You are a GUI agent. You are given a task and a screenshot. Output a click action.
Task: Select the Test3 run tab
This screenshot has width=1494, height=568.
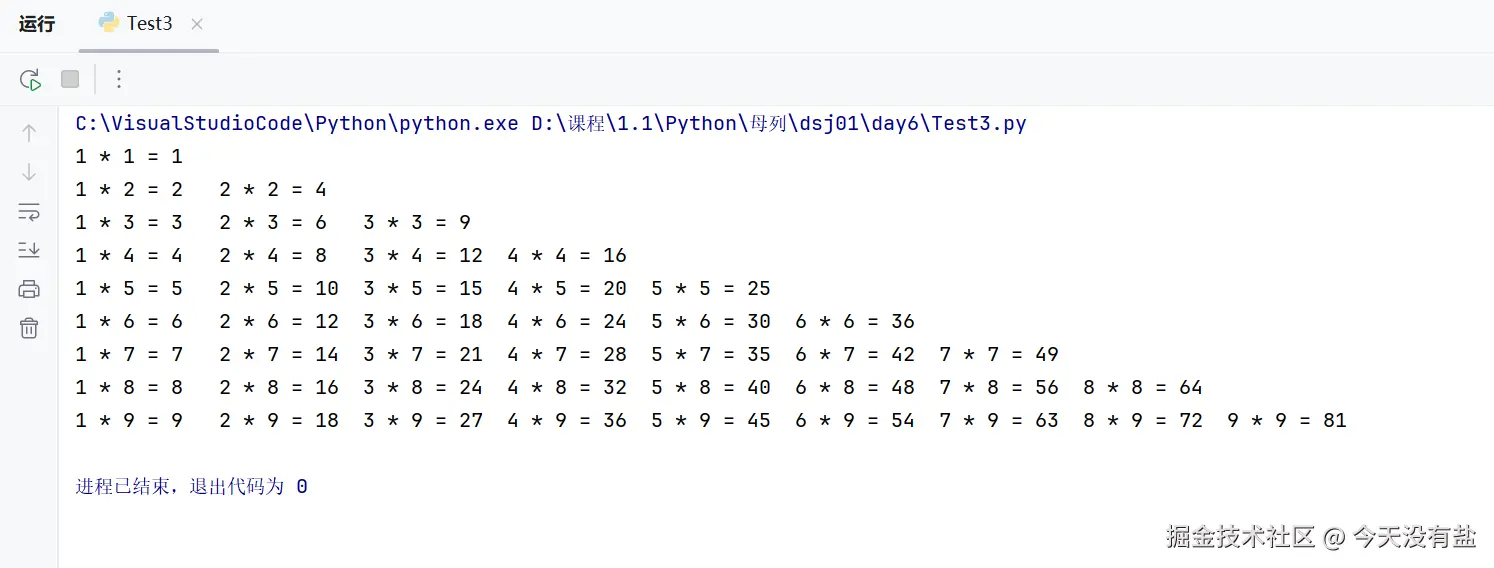pos(148,24)
